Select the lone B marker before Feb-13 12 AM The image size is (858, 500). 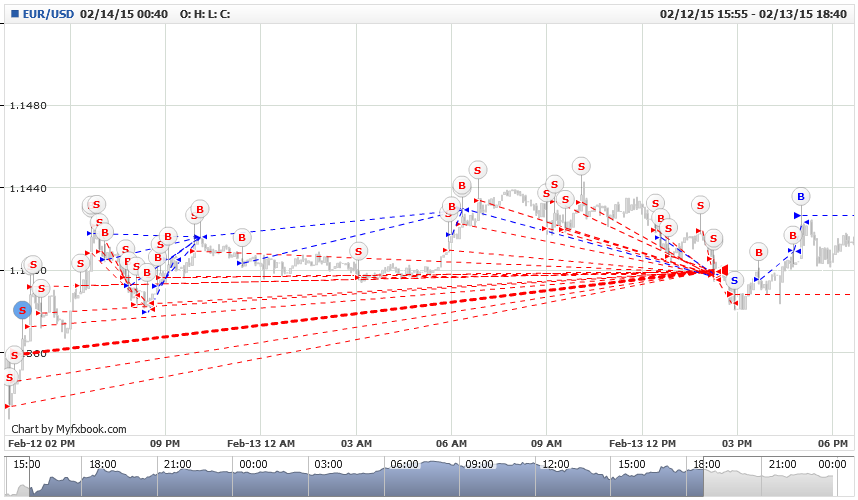(242, 237)
